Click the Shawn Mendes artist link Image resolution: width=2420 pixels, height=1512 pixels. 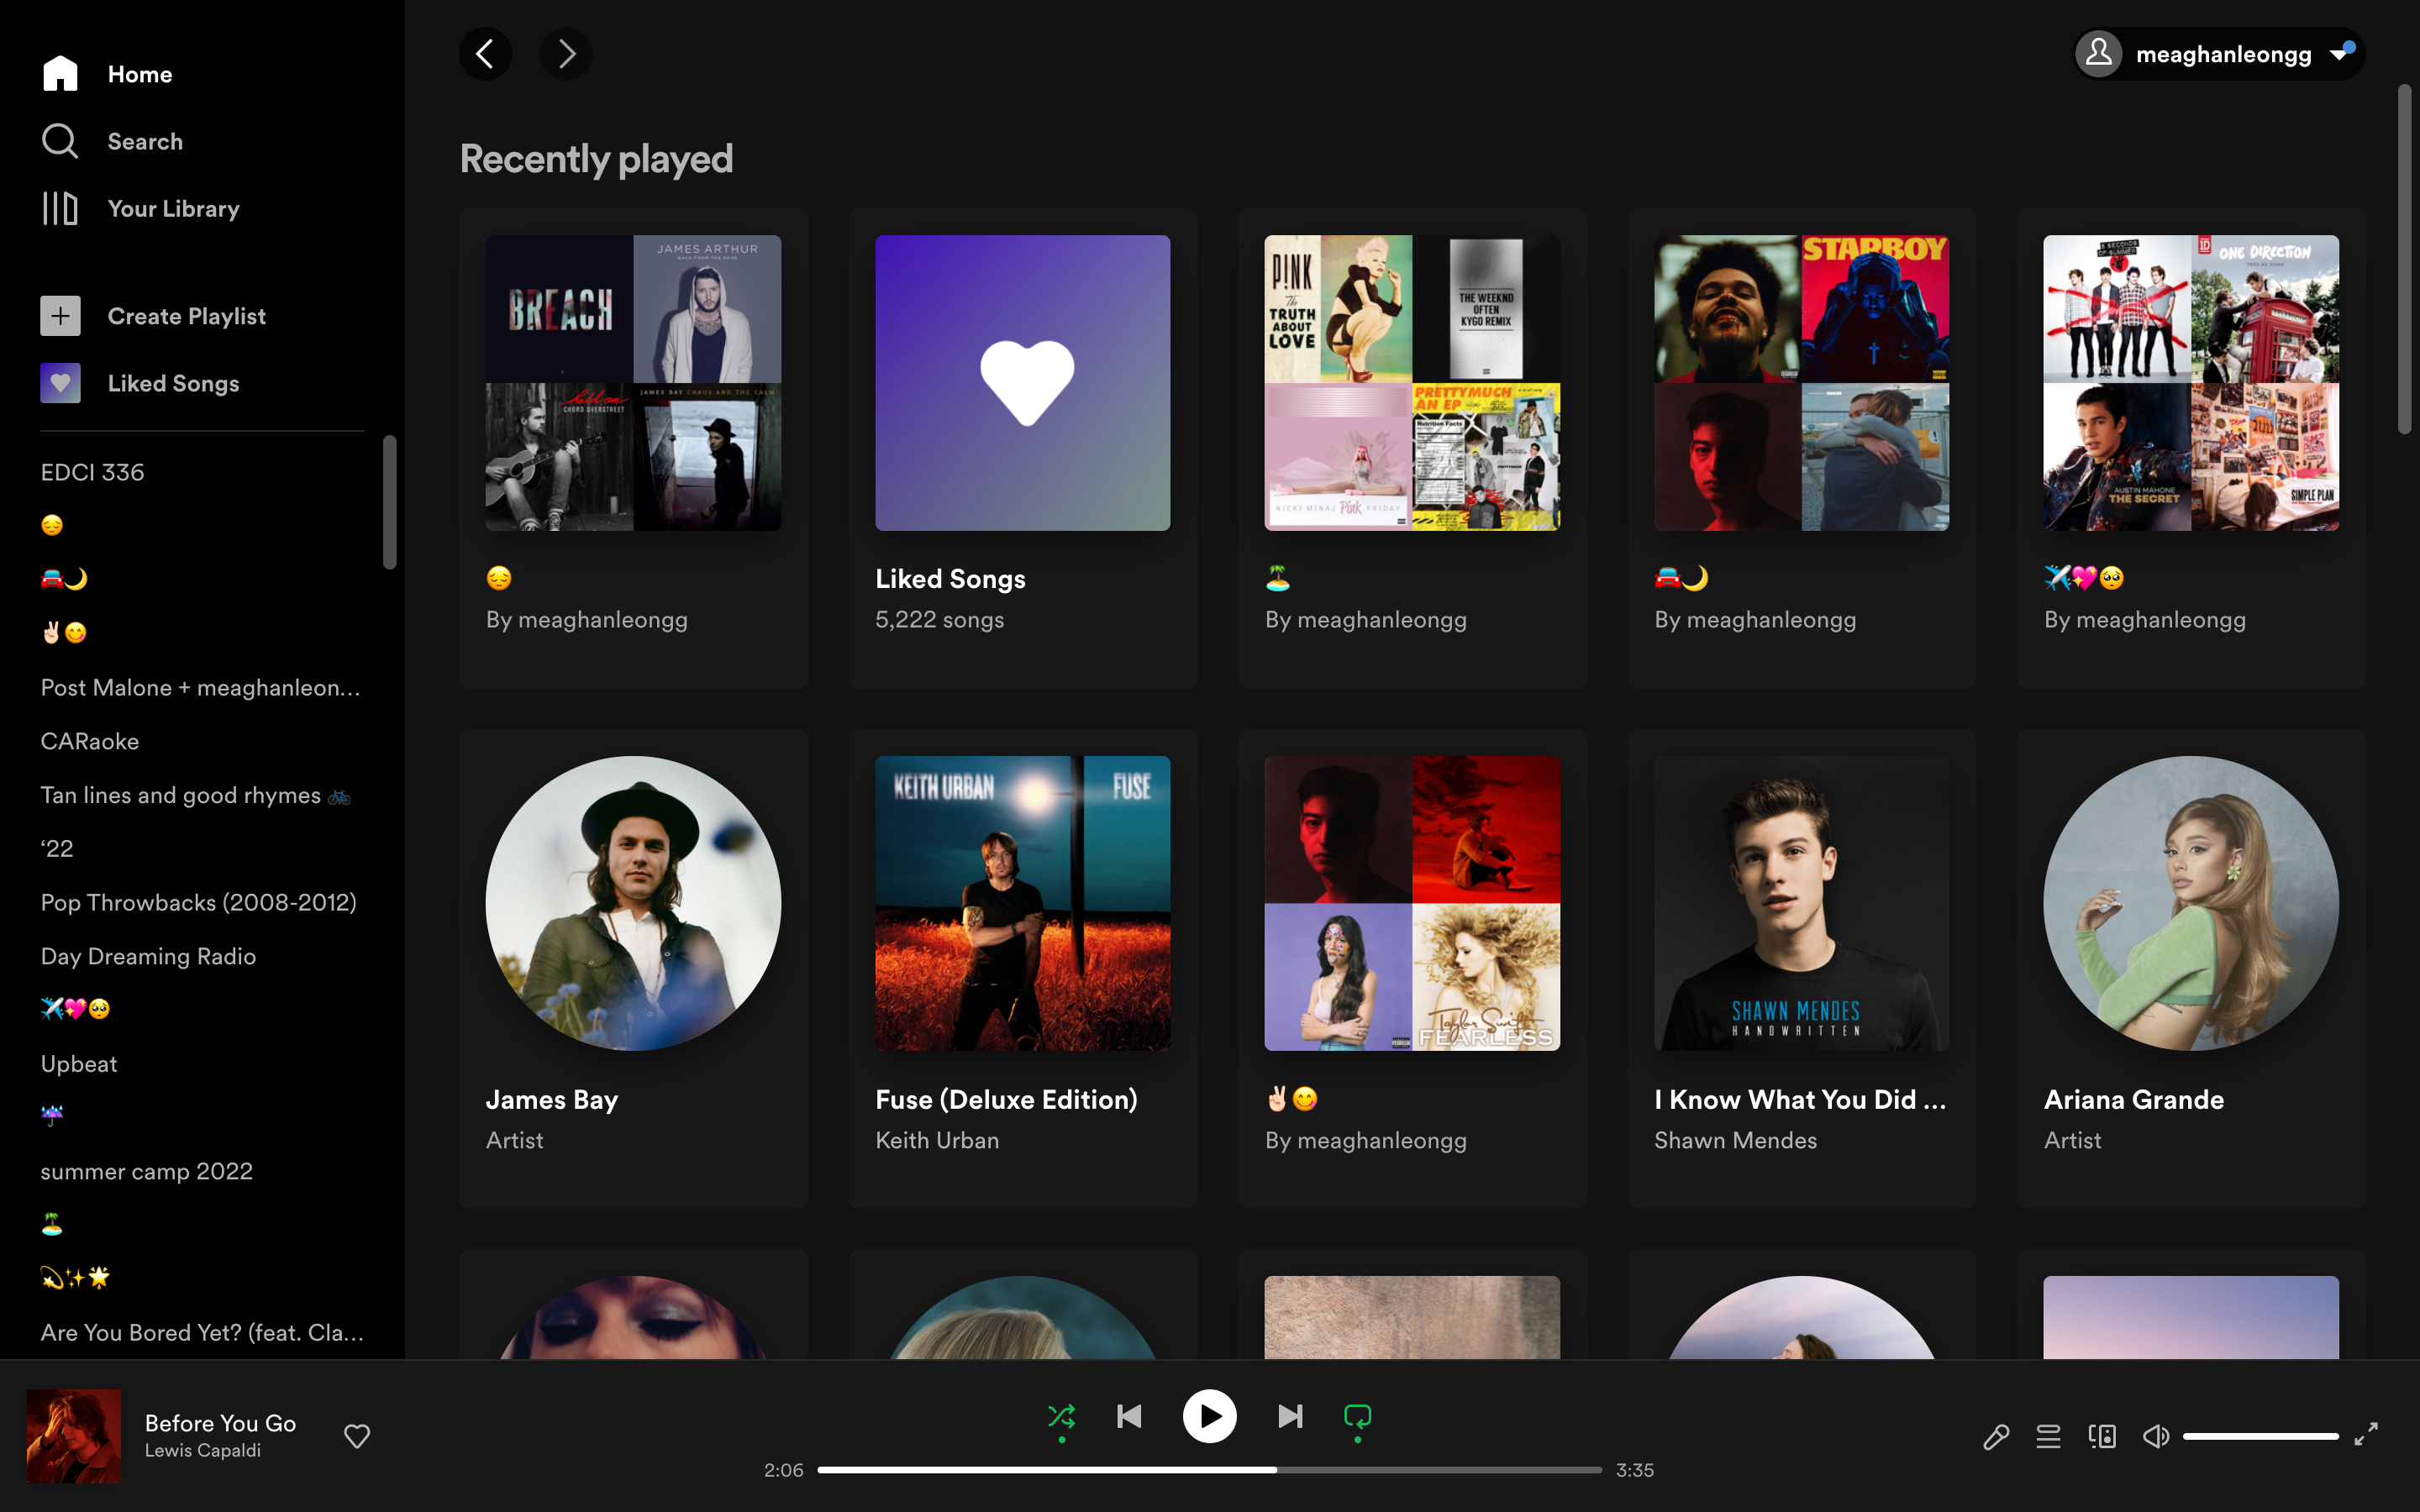point(1735,1140)
